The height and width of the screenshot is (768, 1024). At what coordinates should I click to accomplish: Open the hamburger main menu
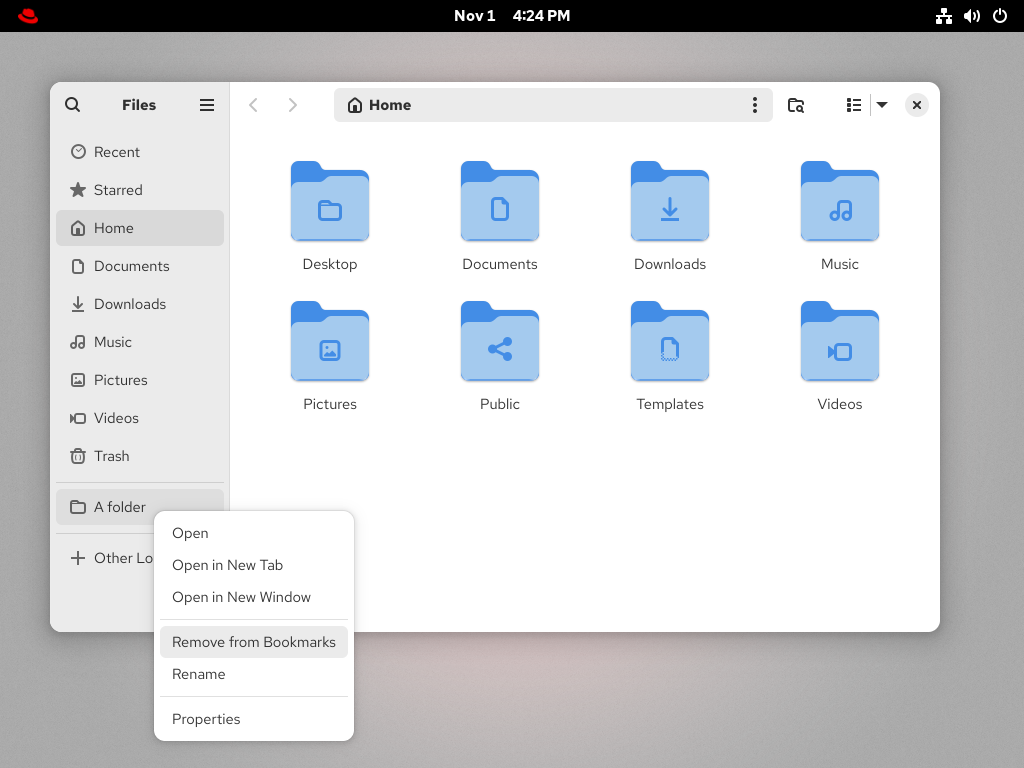tap(207, 105)
